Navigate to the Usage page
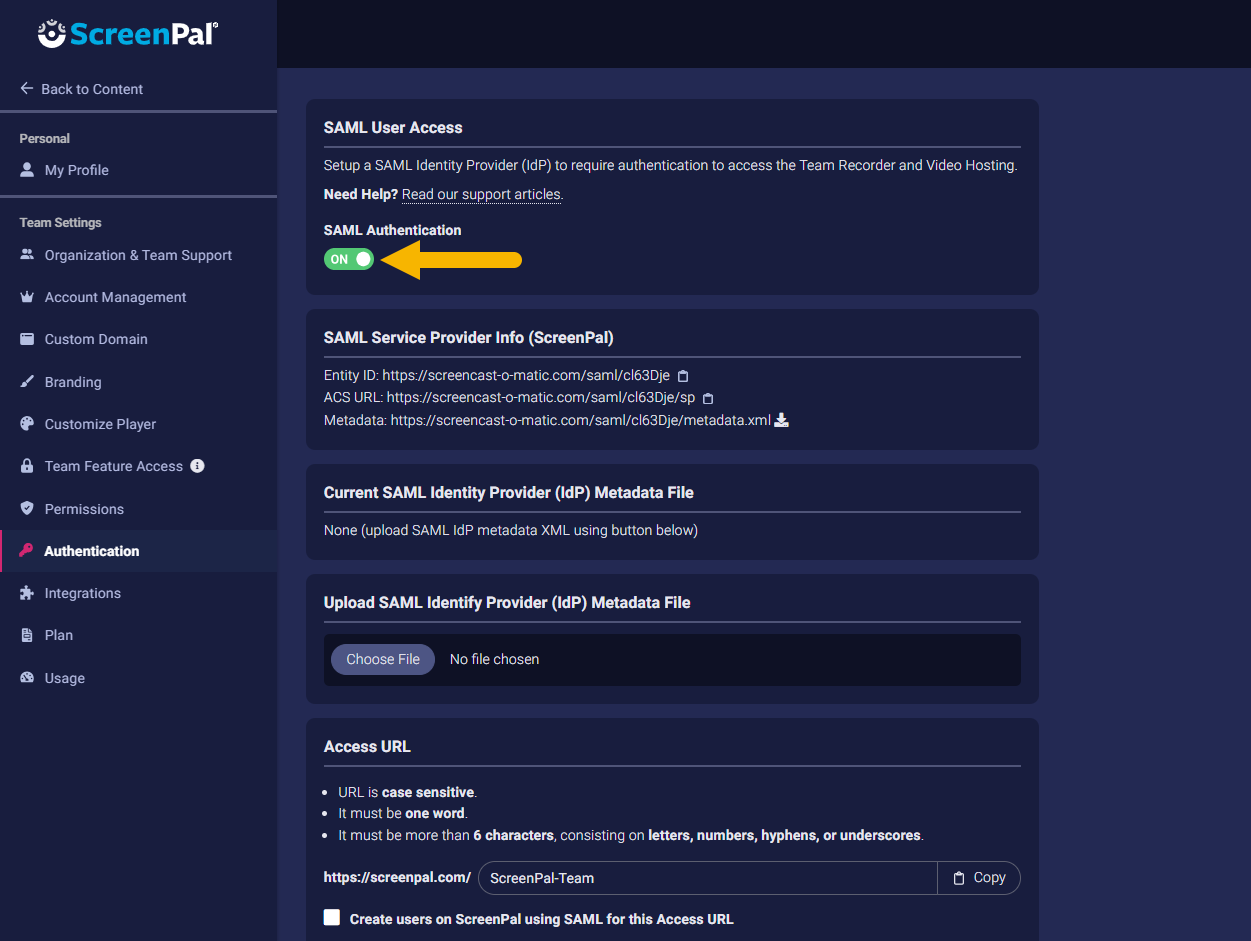1251x941 pixels. coord(64,678)
